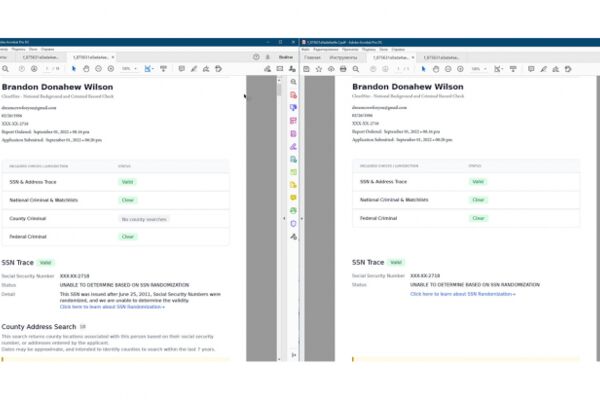Click the vertical scrollbar thumb in left window
Image resolution: width=600 pixels, height=400 pixels.
(279, 90)
